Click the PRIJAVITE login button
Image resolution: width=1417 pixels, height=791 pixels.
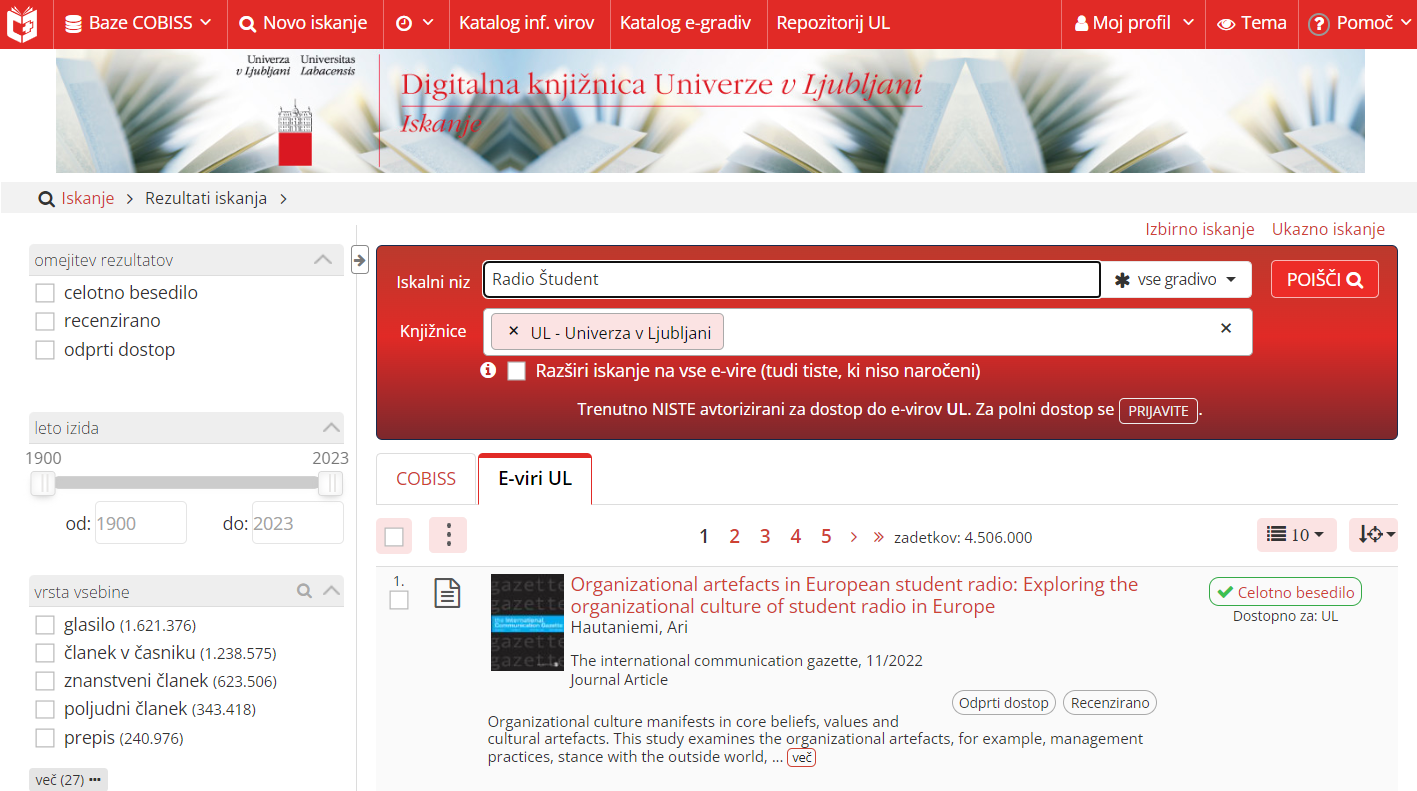coord(1158,411)
